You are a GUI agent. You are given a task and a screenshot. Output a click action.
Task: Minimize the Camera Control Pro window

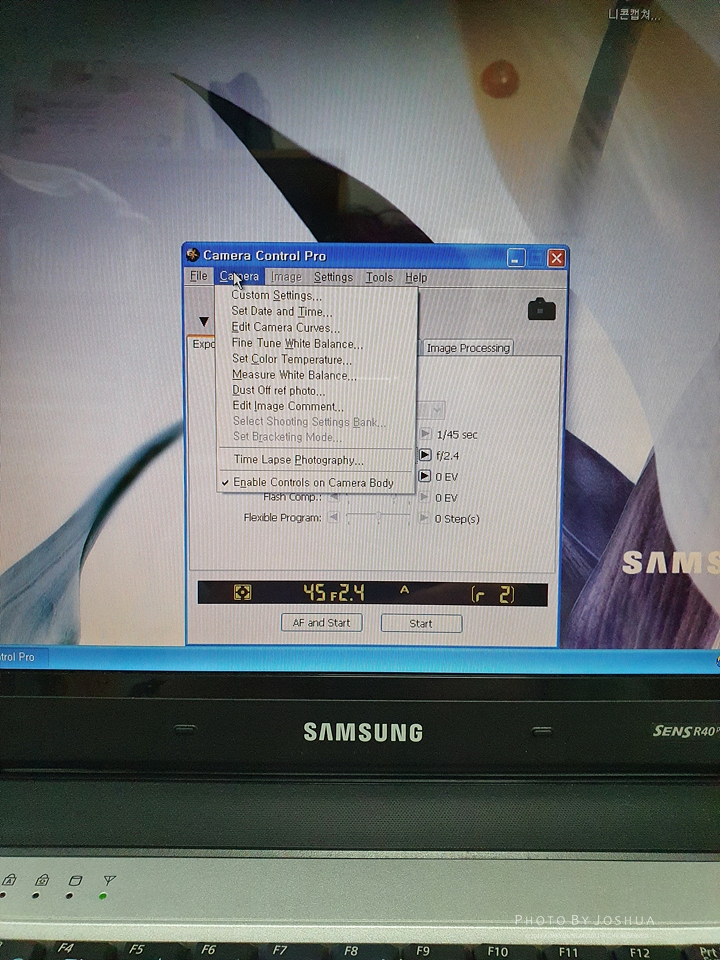coord(516,258)
